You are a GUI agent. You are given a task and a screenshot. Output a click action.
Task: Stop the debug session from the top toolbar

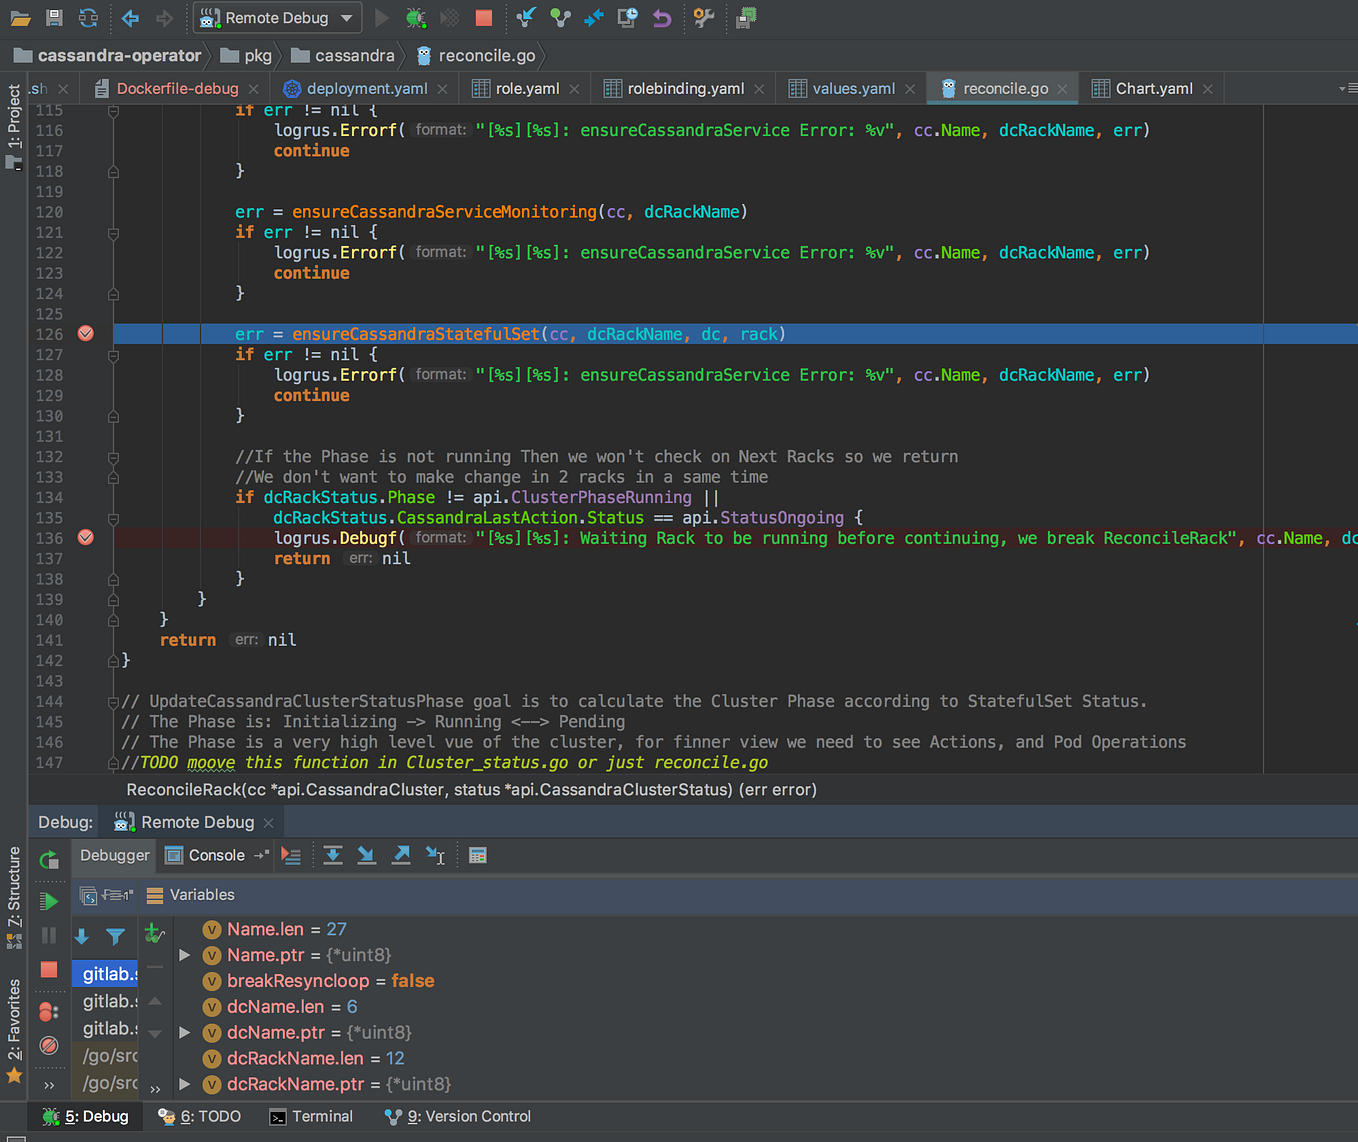click(x=484, y=18)
